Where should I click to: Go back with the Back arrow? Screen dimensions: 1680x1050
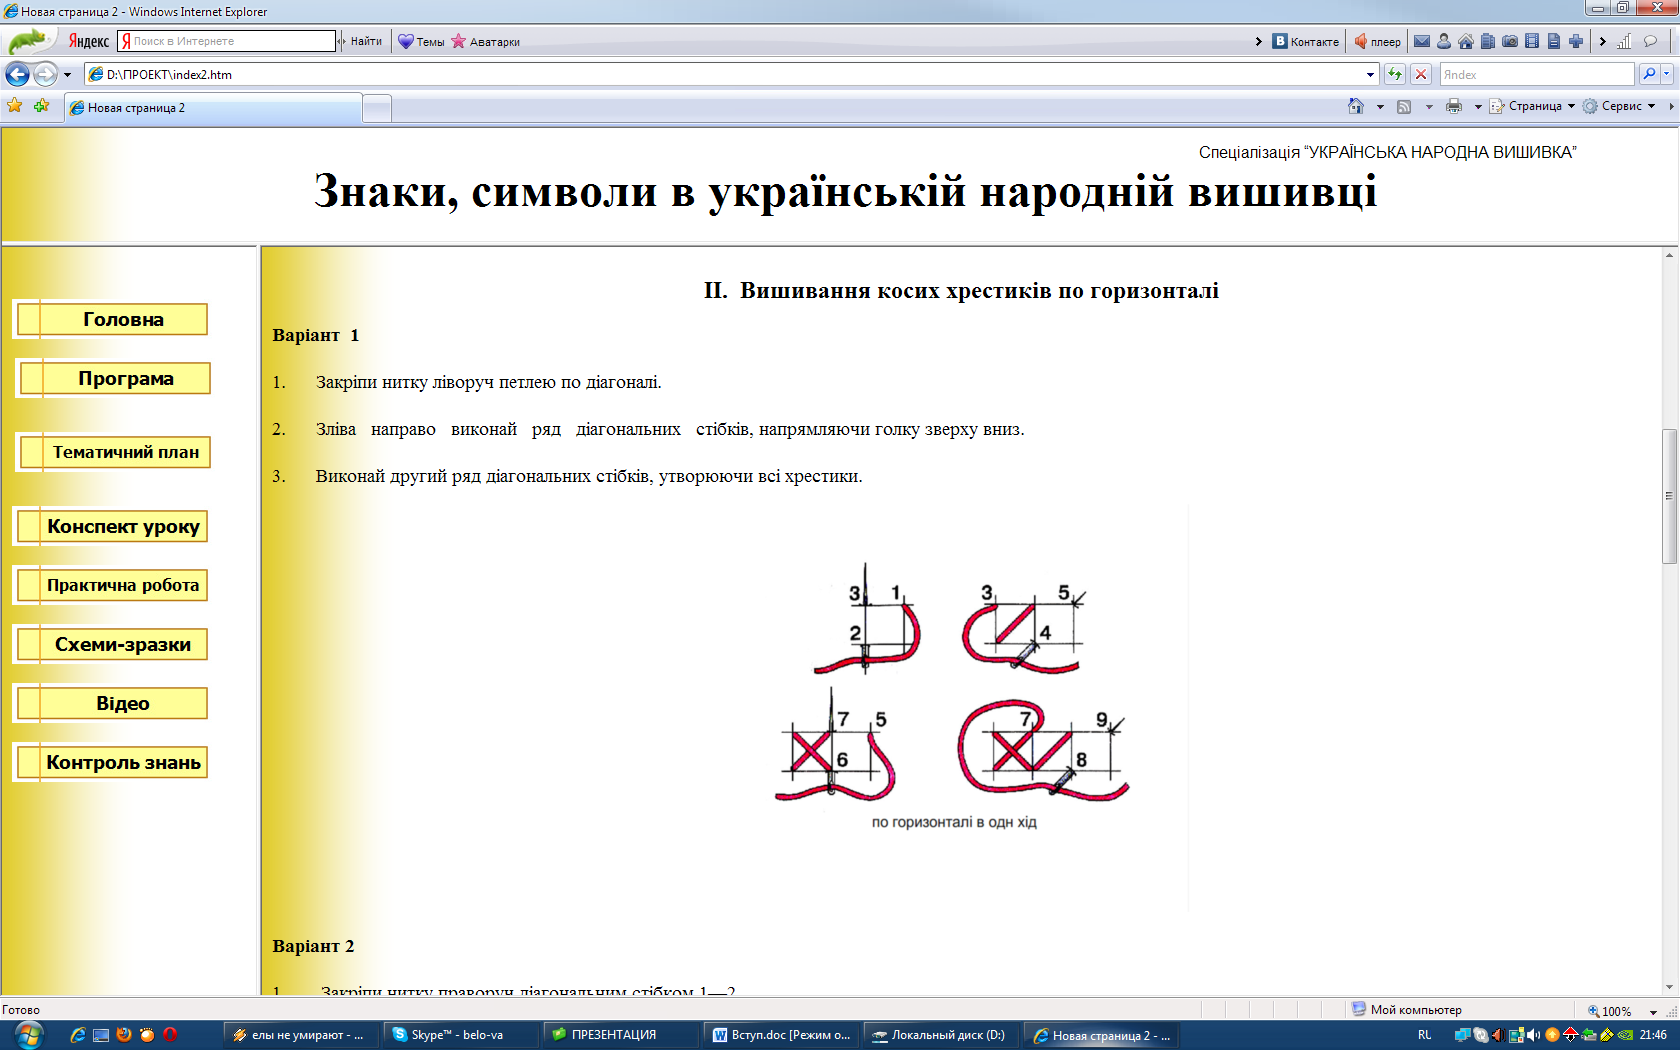click(17, 74)
